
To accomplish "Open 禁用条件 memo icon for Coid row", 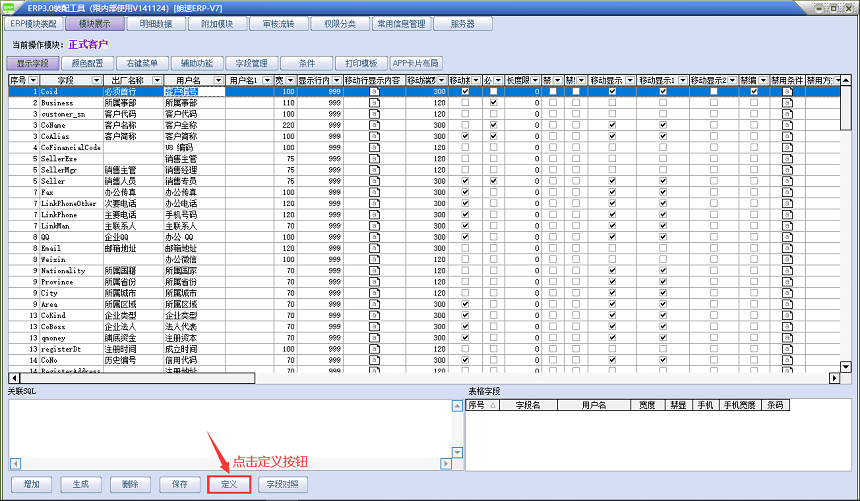I will click(x=787, y=91).
